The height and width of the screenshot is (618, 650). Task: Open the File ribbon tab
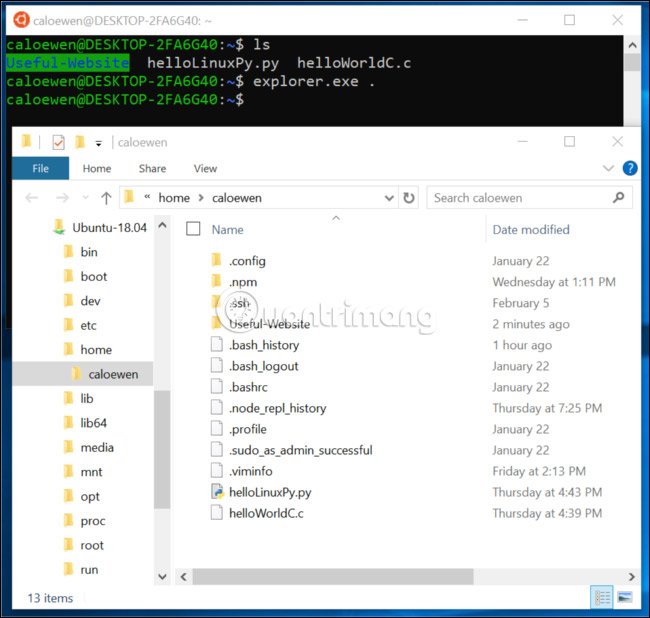pos(40,168)
